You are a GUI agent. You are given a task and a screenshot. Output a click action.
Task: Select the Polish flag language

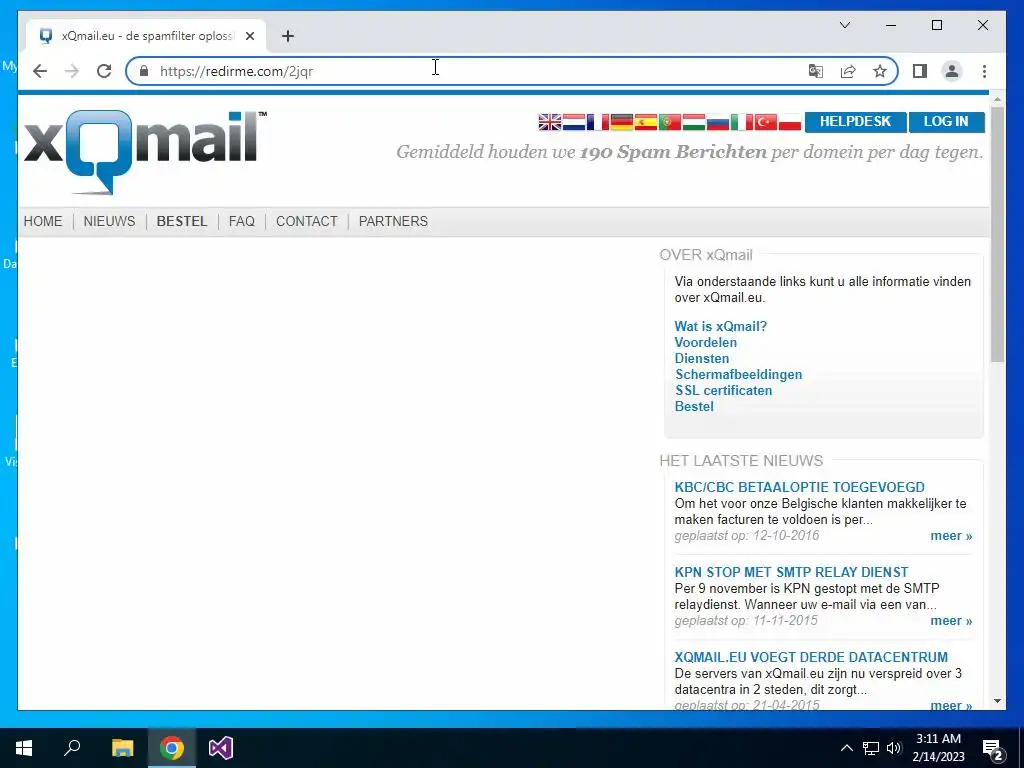pos(790,122)
